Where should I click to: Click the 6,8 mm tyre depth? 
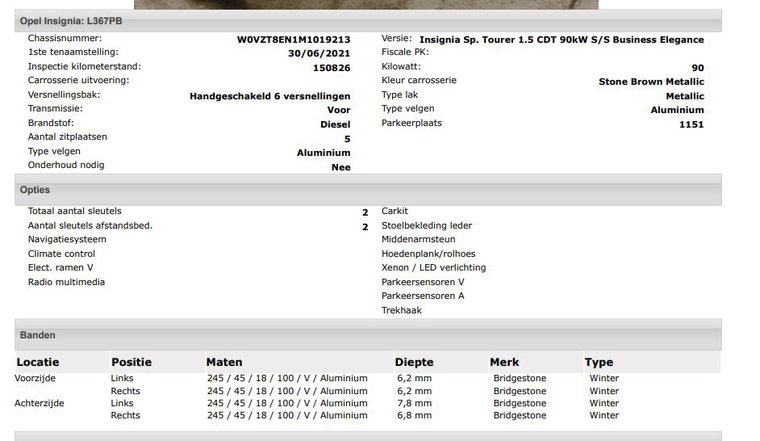pyautogui.click(x=414, y=415)
